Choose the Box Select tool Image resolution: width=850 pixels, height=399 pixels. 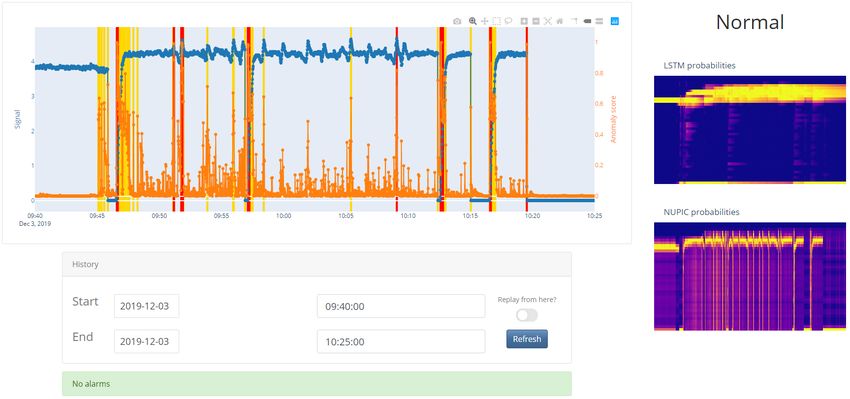pyautogui.click(x=497, y=21)
